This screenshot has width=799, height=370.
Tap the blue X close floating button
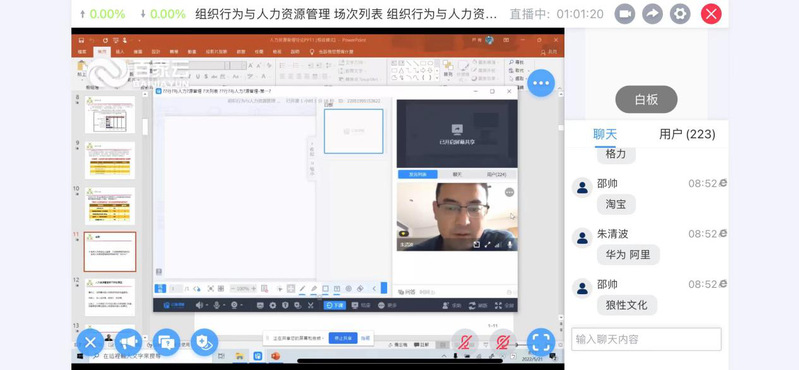pos(90,342)
